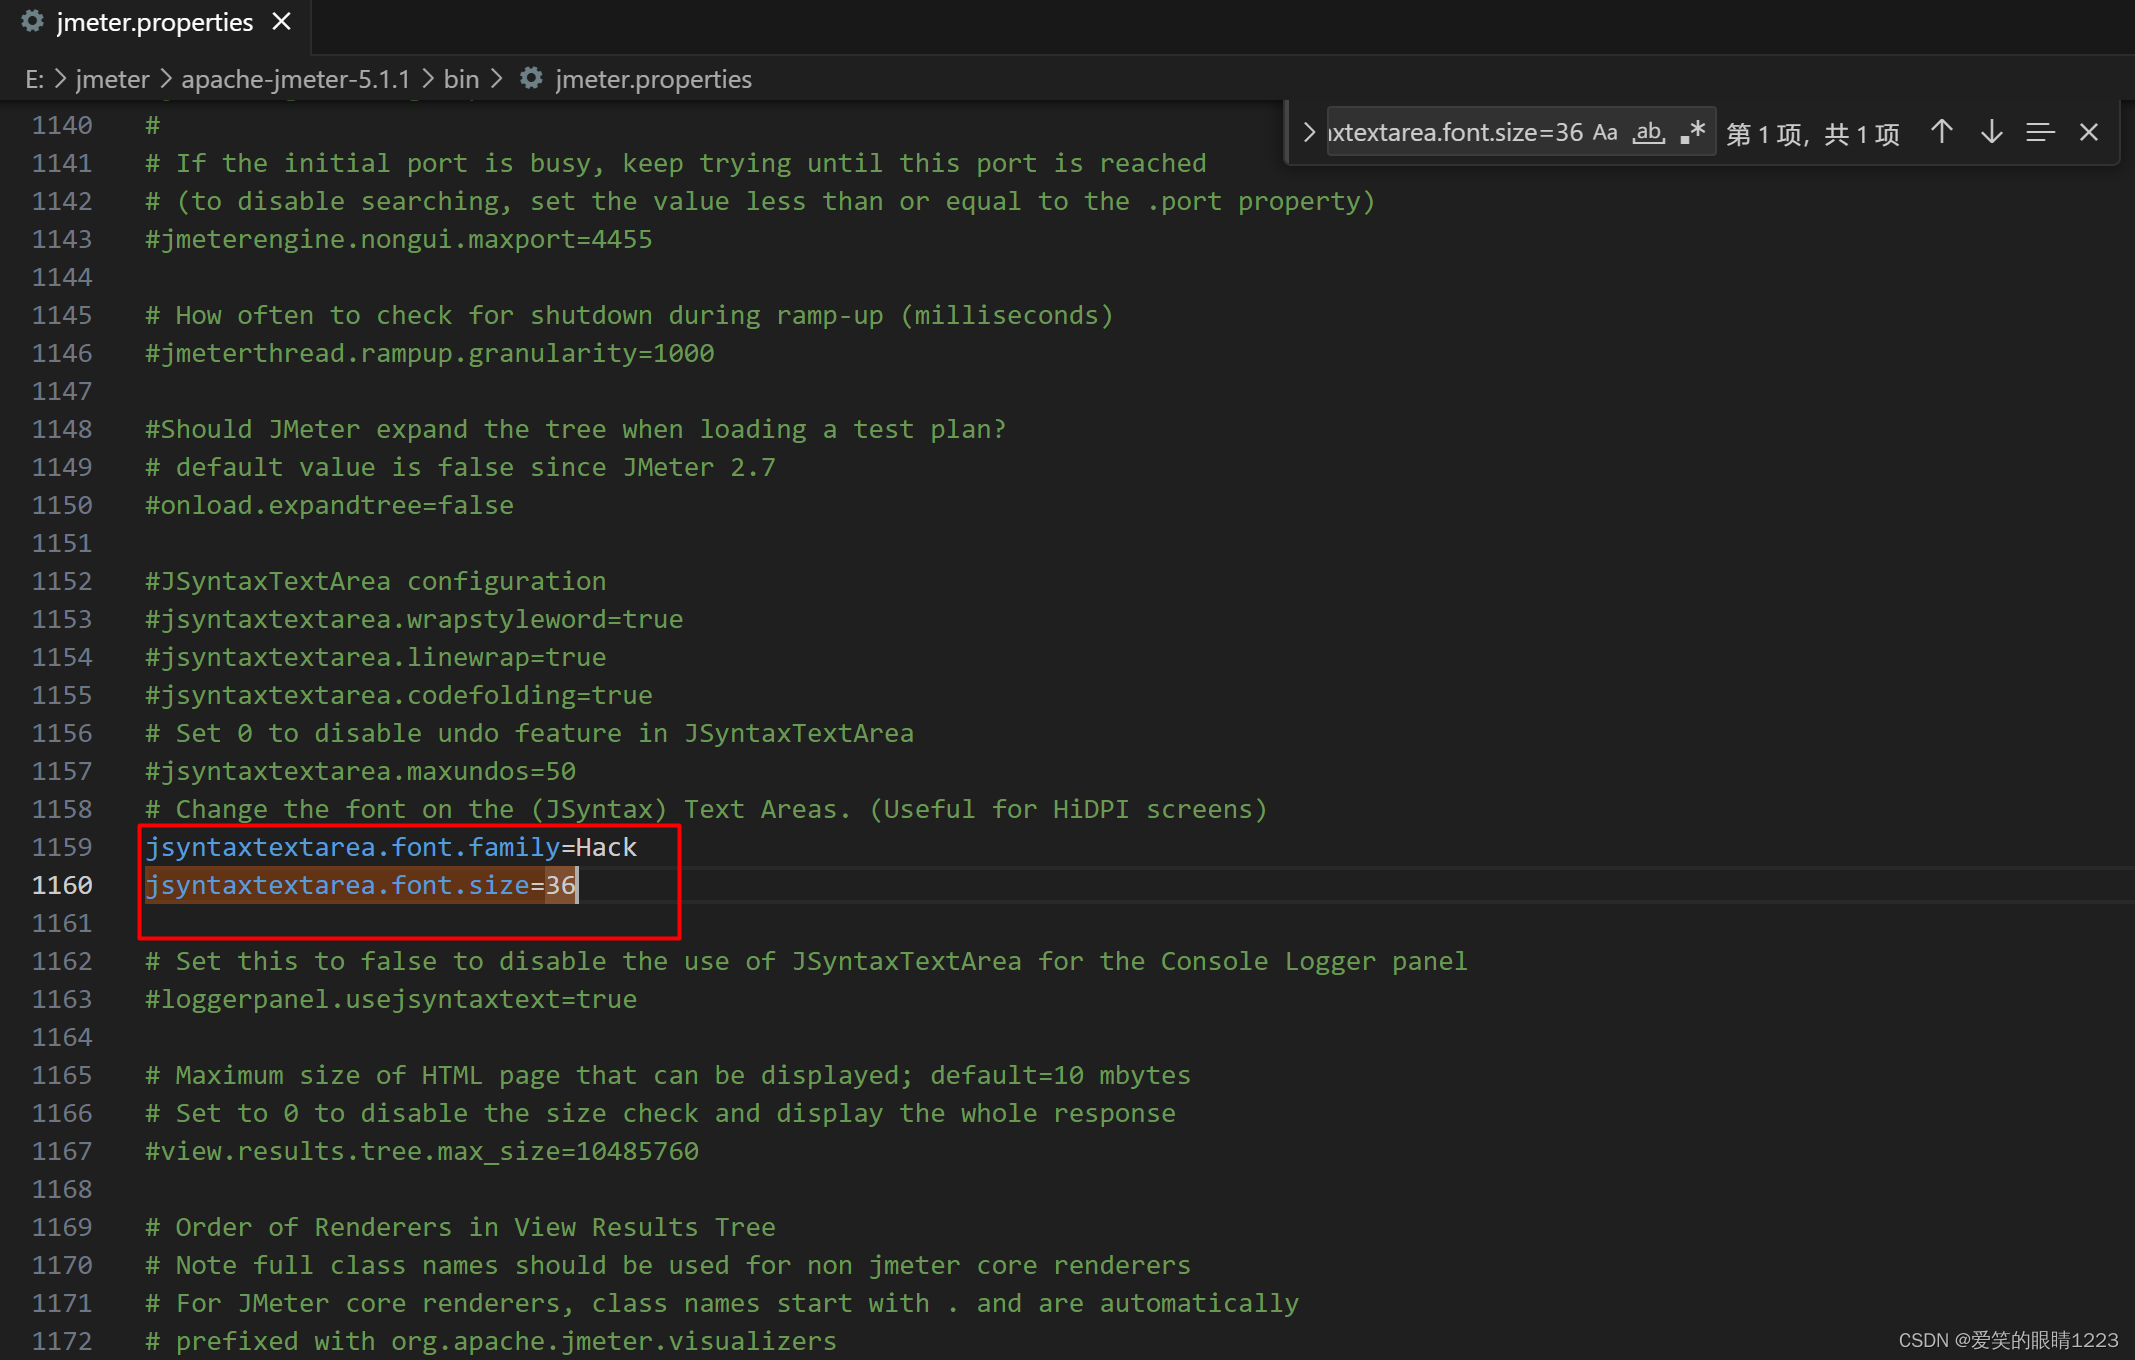Click line number 1148 in gutter
Image resolution: width=2135 pixels, height=1360 pixels.
pos(62,430)
